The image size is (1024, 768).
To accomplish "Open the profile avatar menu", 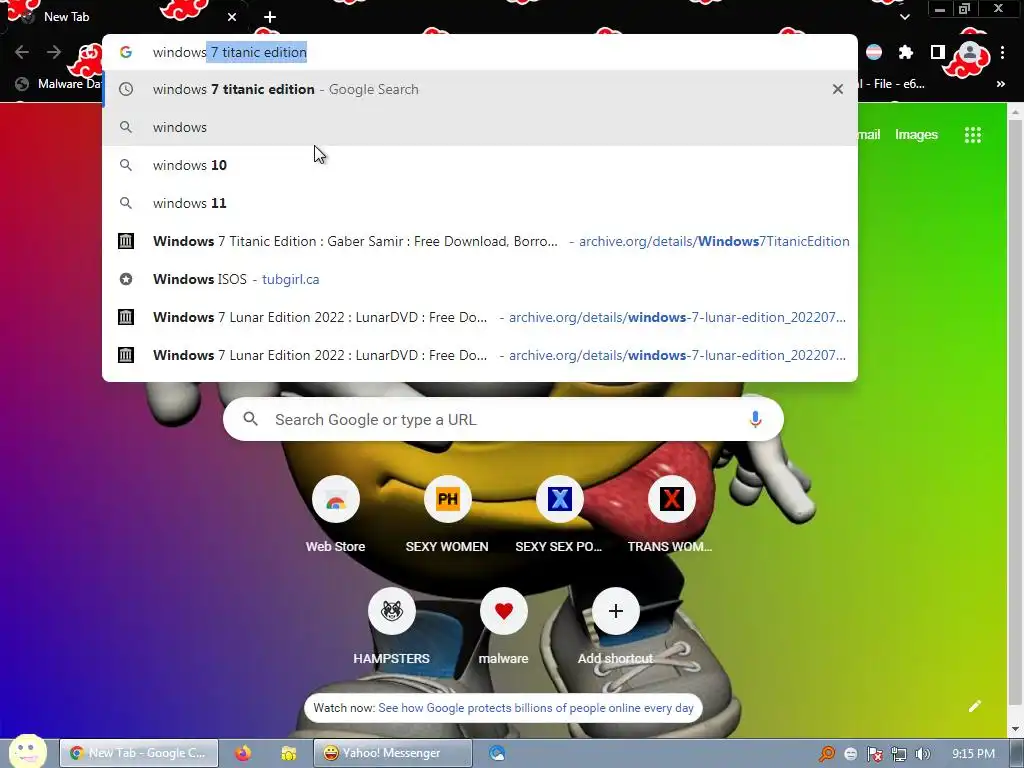I will coord(970,52).
